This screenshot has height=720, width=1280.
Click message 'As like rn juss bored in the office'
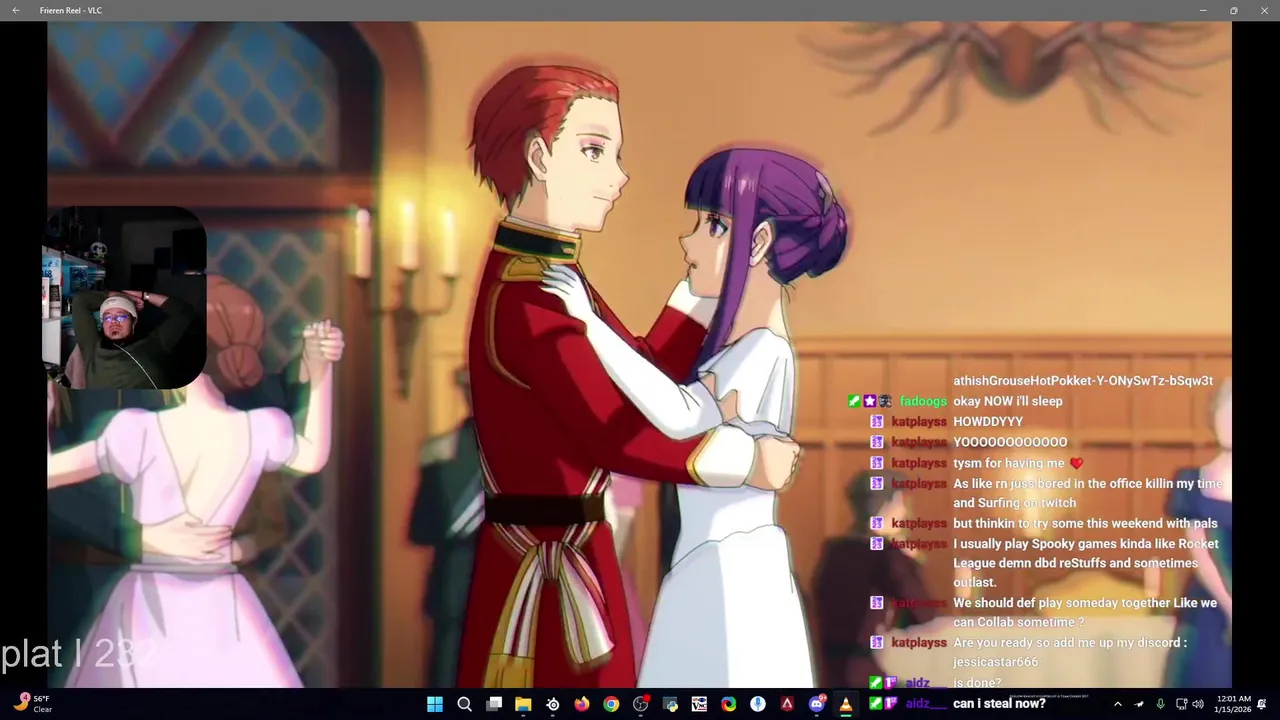[1088, 493]
